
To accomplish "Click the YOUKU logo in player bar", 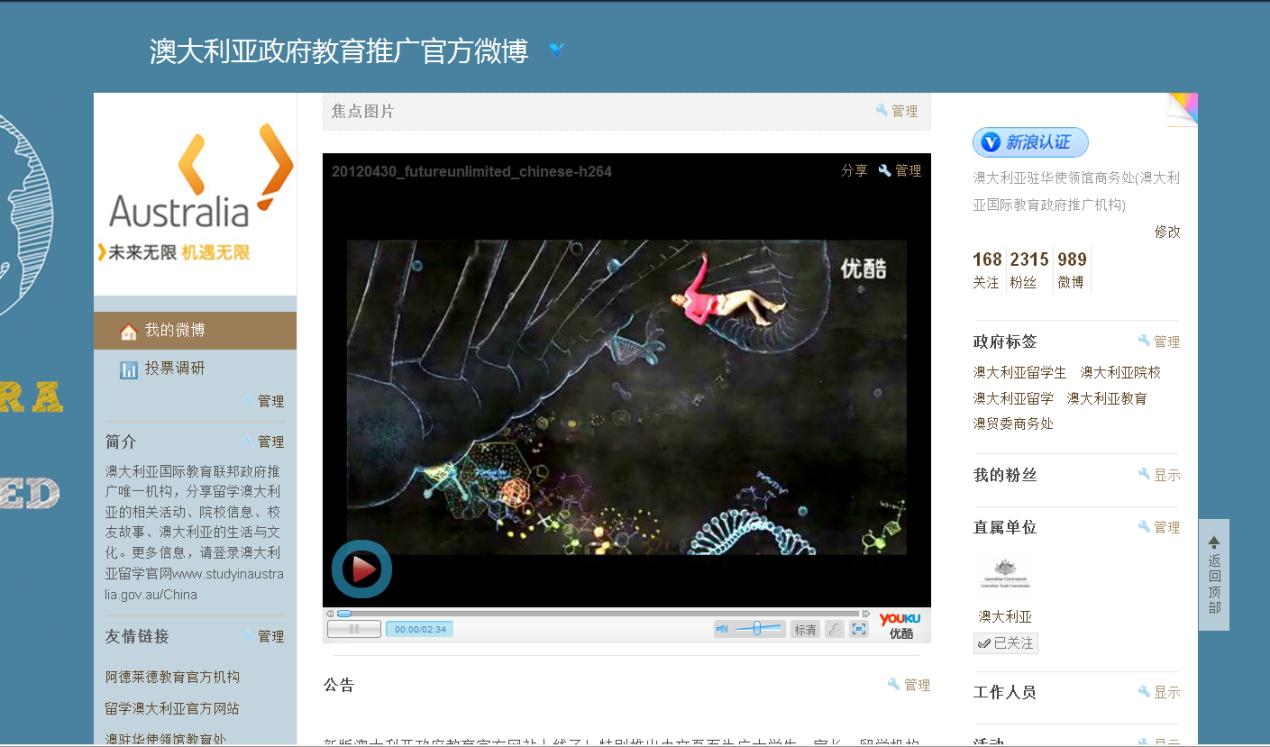I will pyautogui.click(x=900, y=625).
